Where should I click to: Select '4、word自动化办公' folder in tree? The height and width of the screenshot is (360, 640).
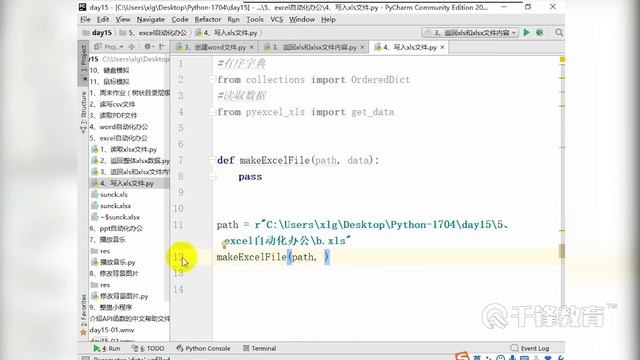(x=119, y=127)
